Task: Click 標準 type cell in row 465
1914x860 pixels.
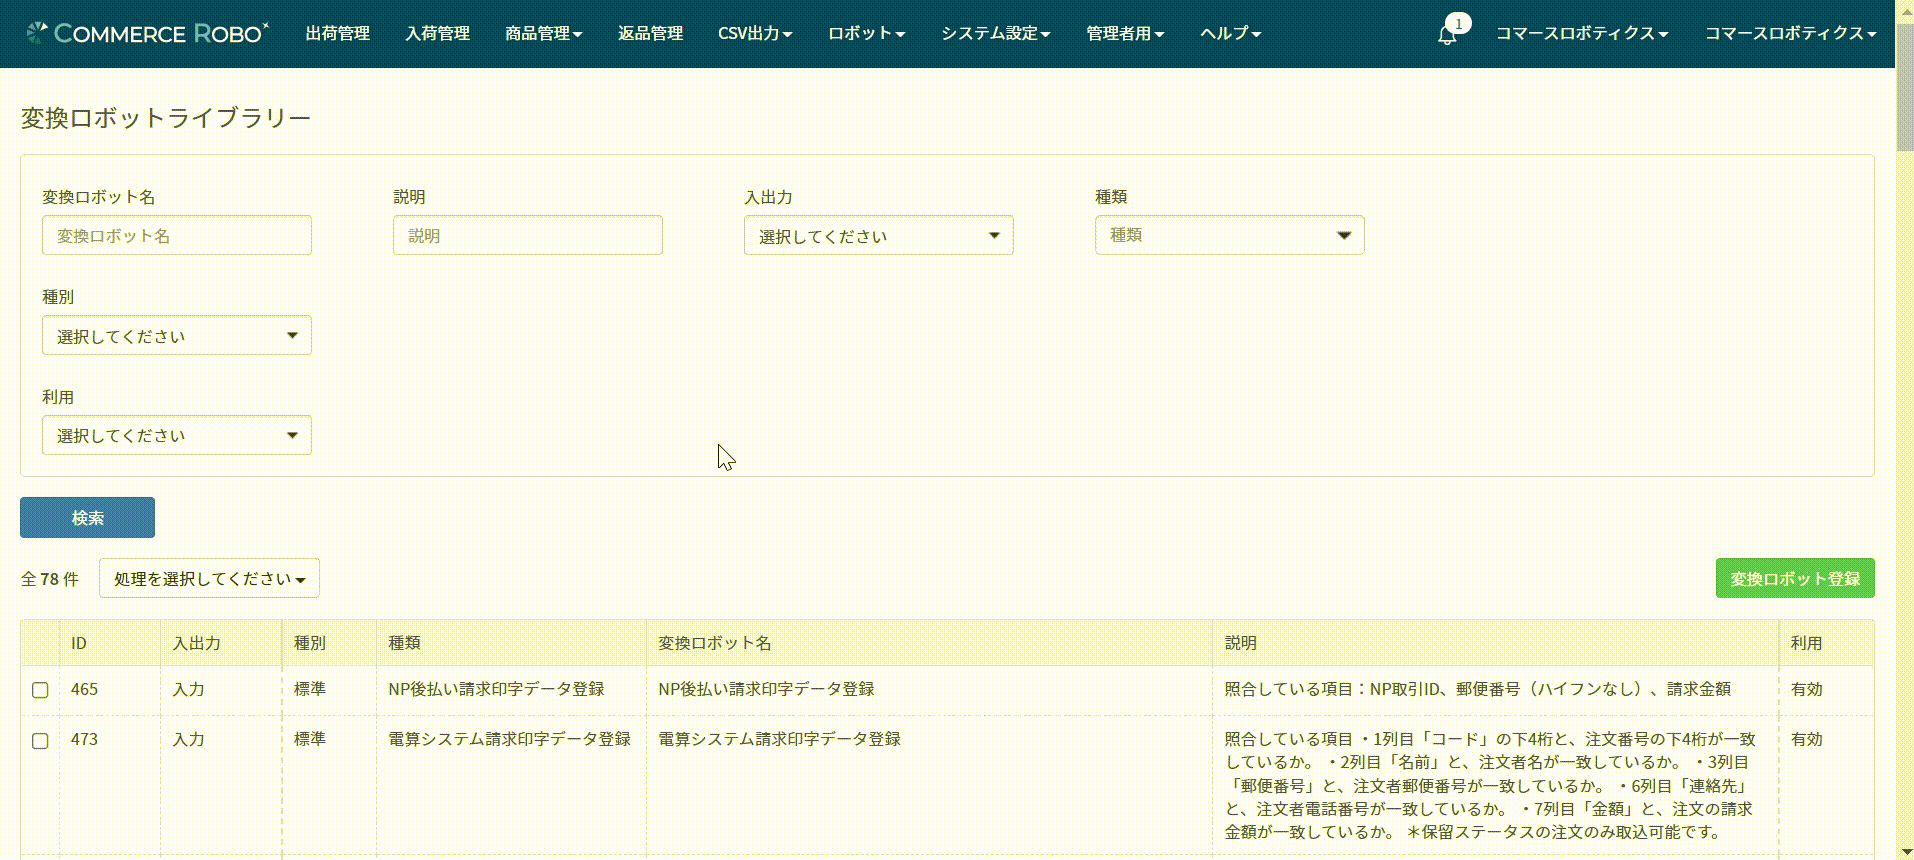Action: (x=309, y=689)
